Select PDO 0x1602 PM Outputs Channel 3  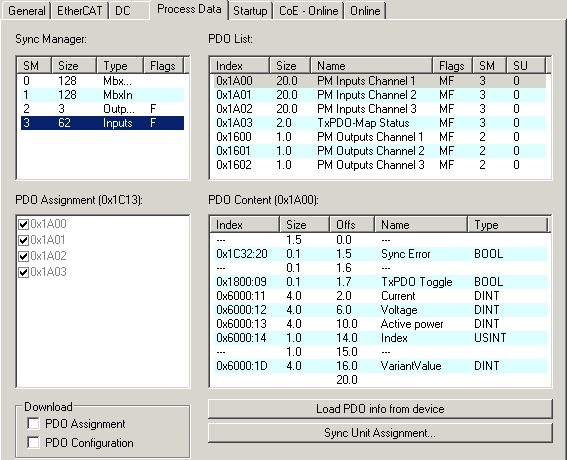[379, 165]
